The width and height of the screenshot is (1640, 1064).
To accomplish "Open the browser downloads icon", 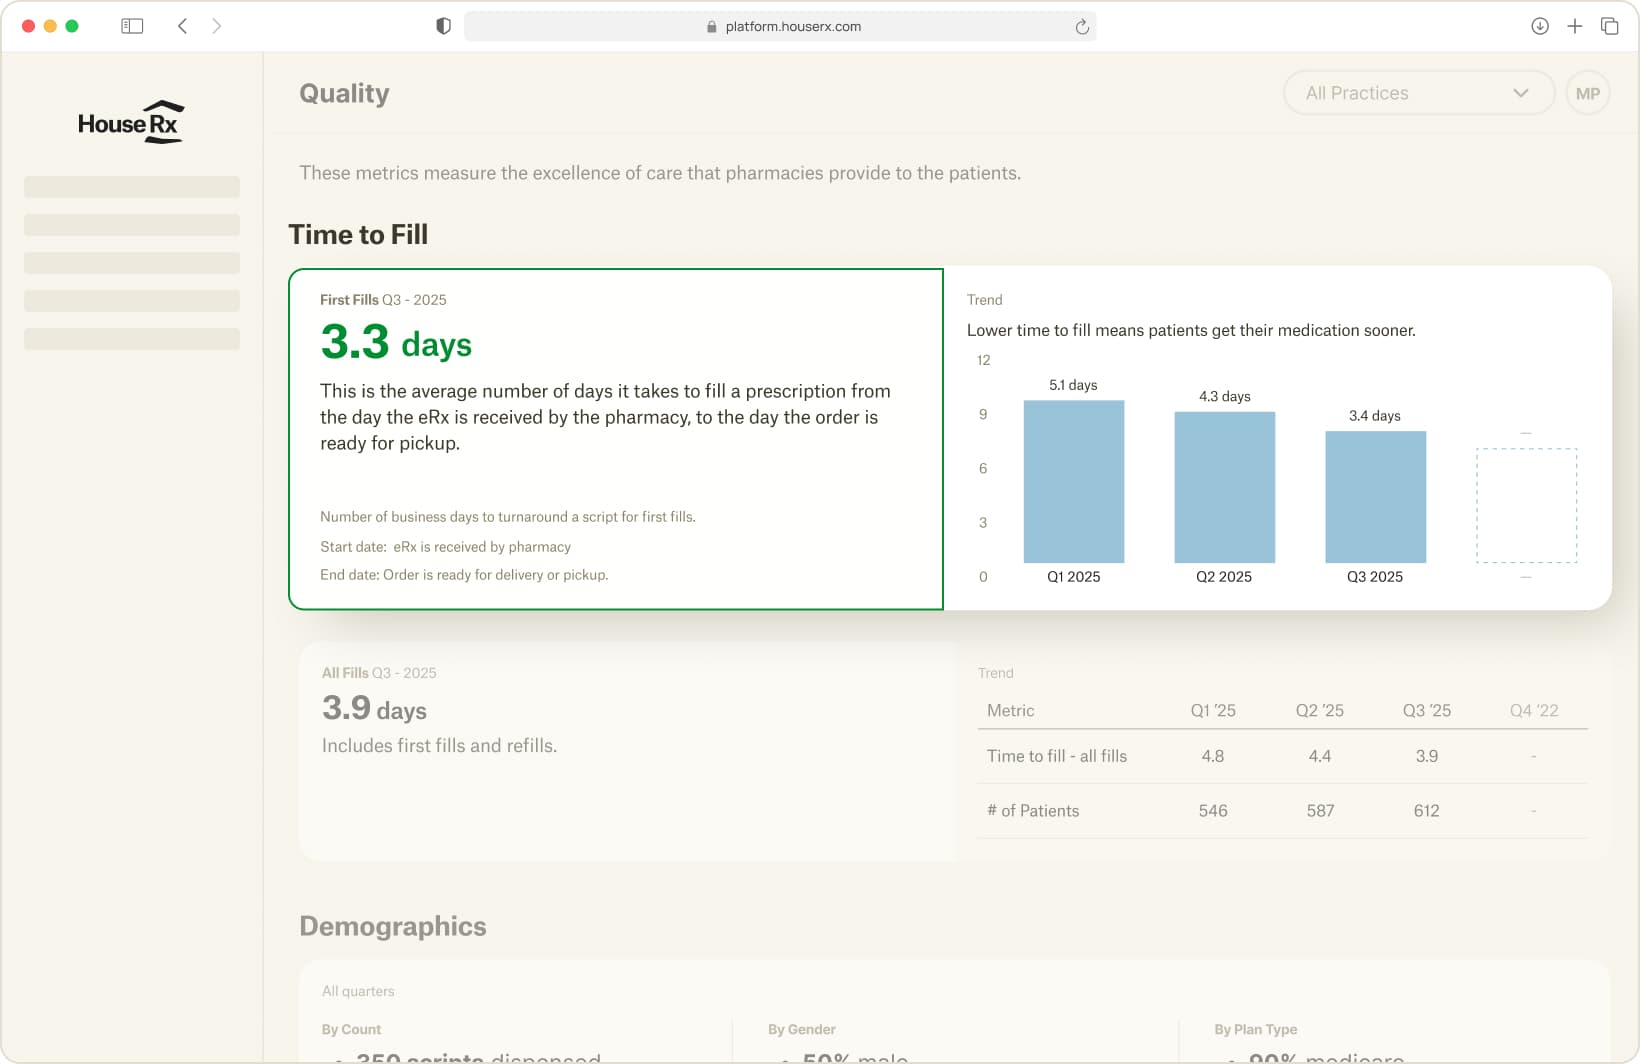I will coord(1539,26).
